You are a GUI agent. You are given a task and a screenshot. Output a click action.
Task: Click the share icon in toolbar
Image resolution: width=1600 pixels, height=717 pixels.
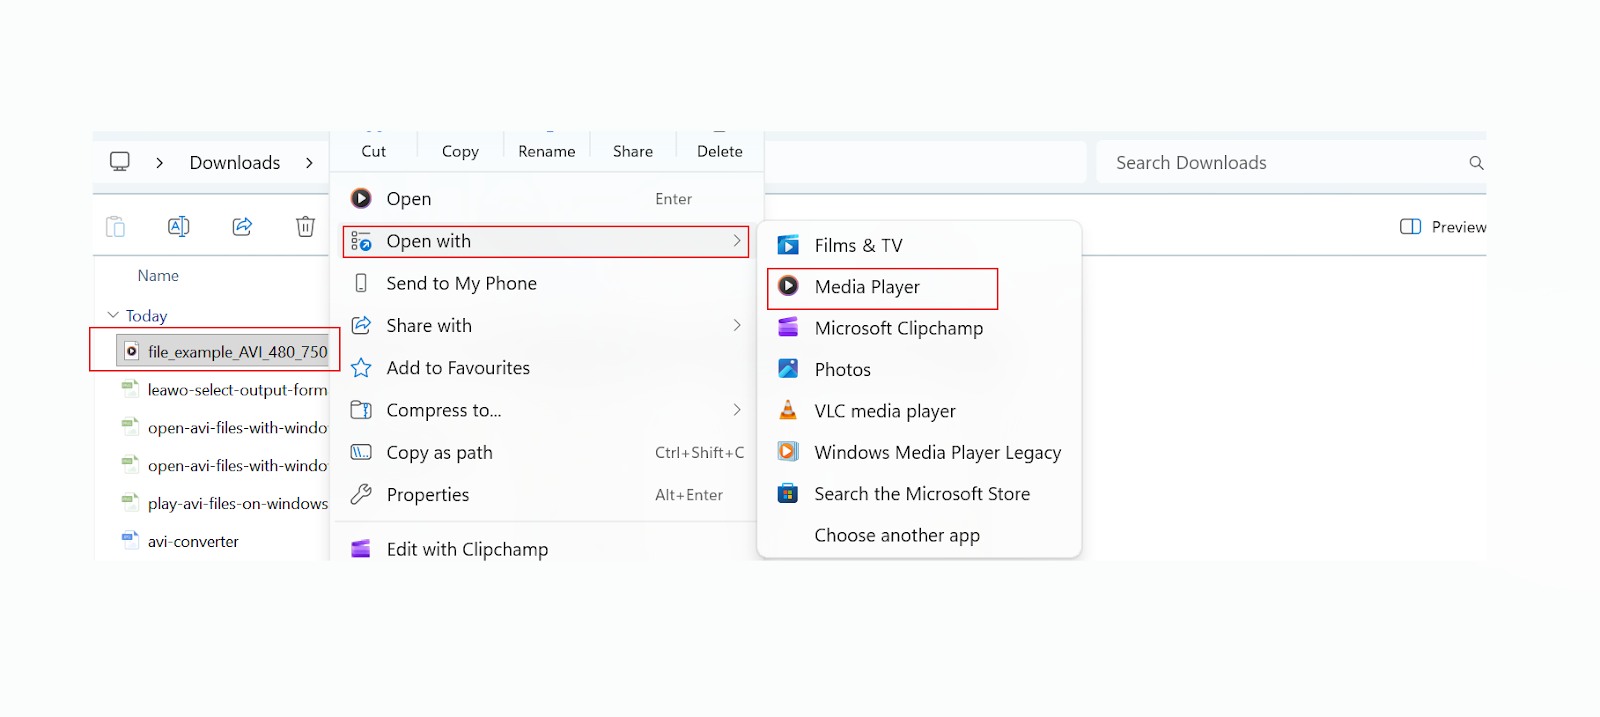(x=242, y=227)
